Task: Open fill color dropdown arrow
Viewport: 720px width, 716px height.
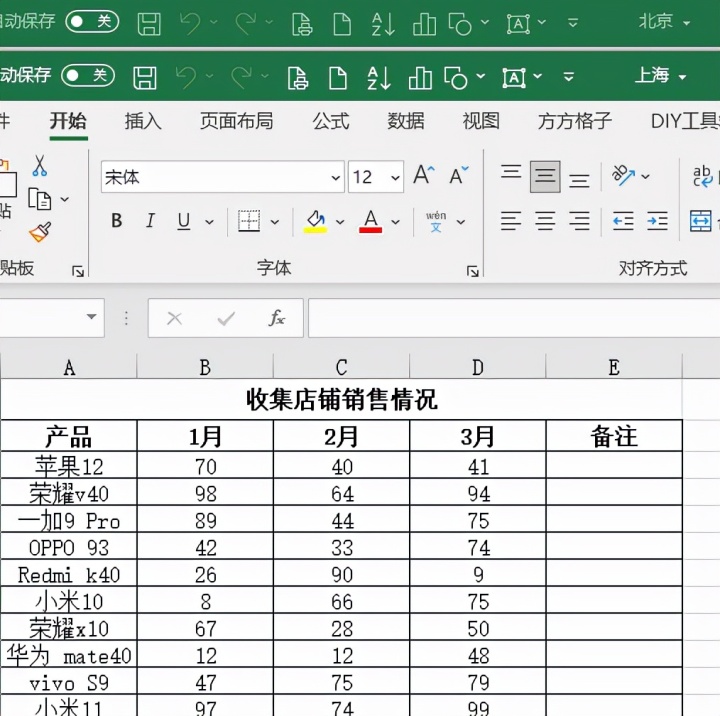Action: (x=340, y=222)
